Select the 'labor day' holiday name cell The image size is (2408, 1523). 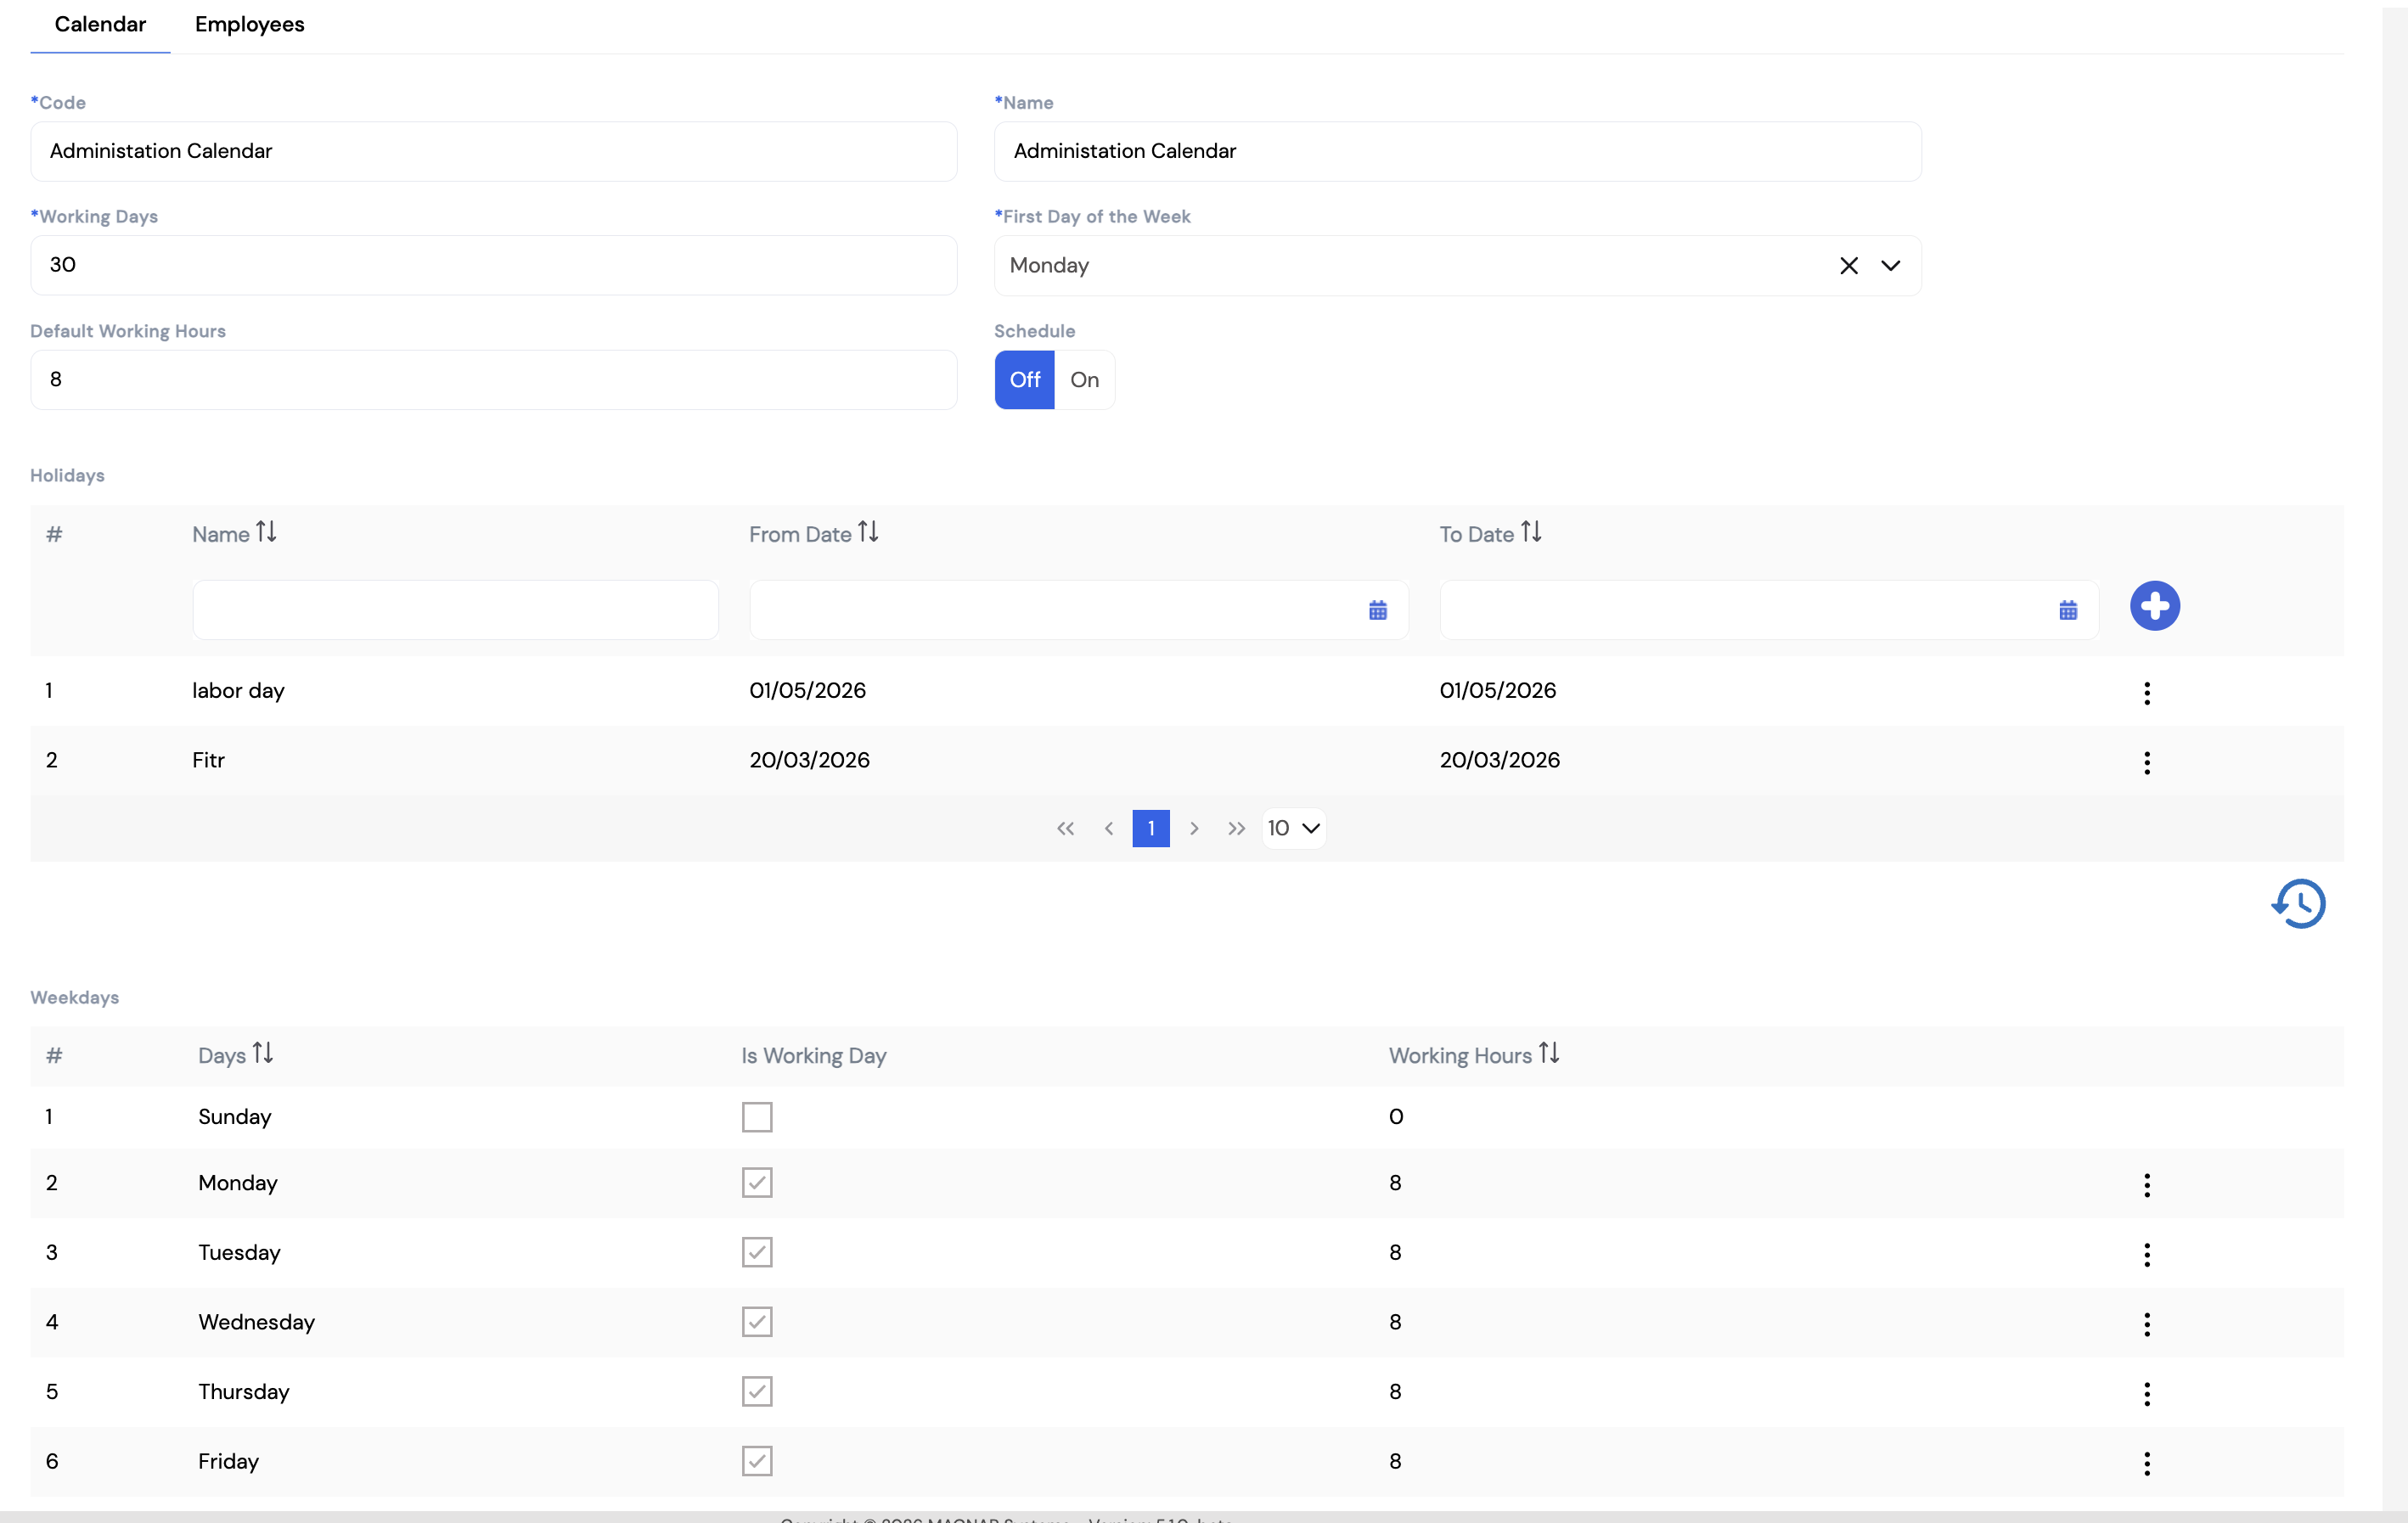click(x=238, y=690)
